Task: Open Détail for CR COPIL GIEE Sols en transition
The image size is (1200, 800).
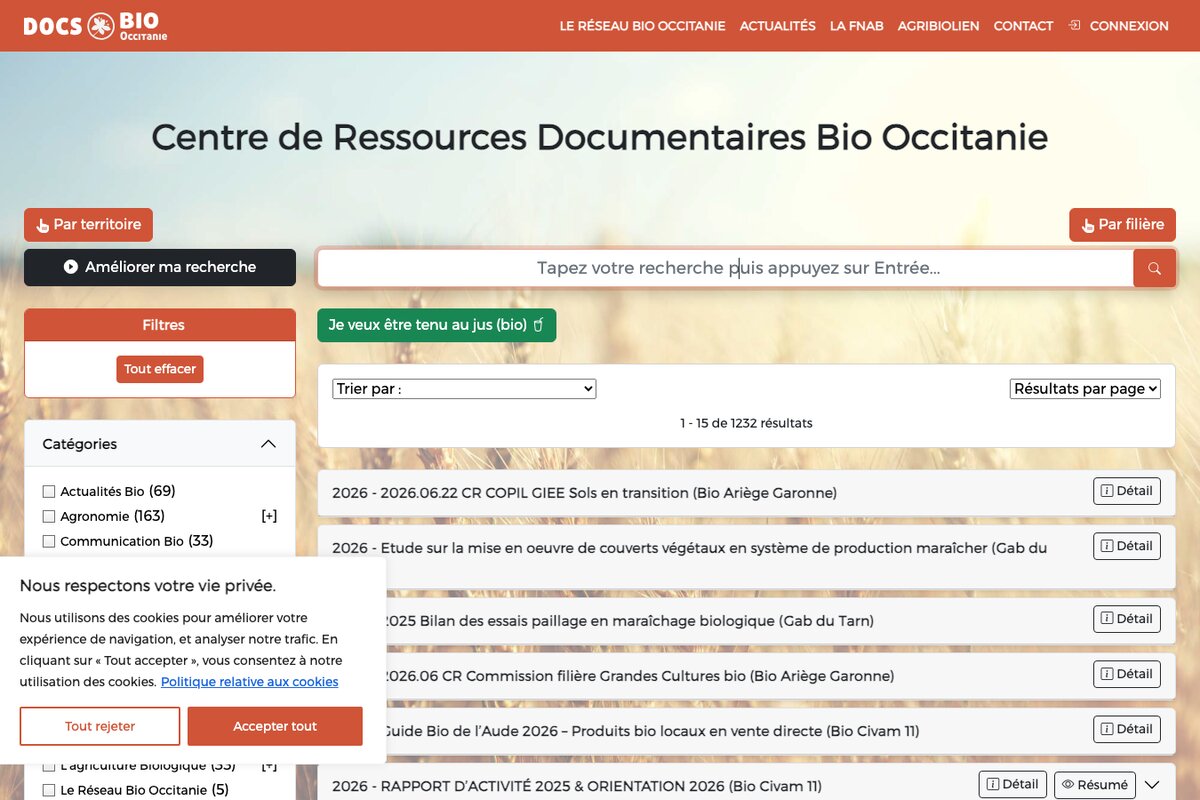Action: coord(1127,491)
